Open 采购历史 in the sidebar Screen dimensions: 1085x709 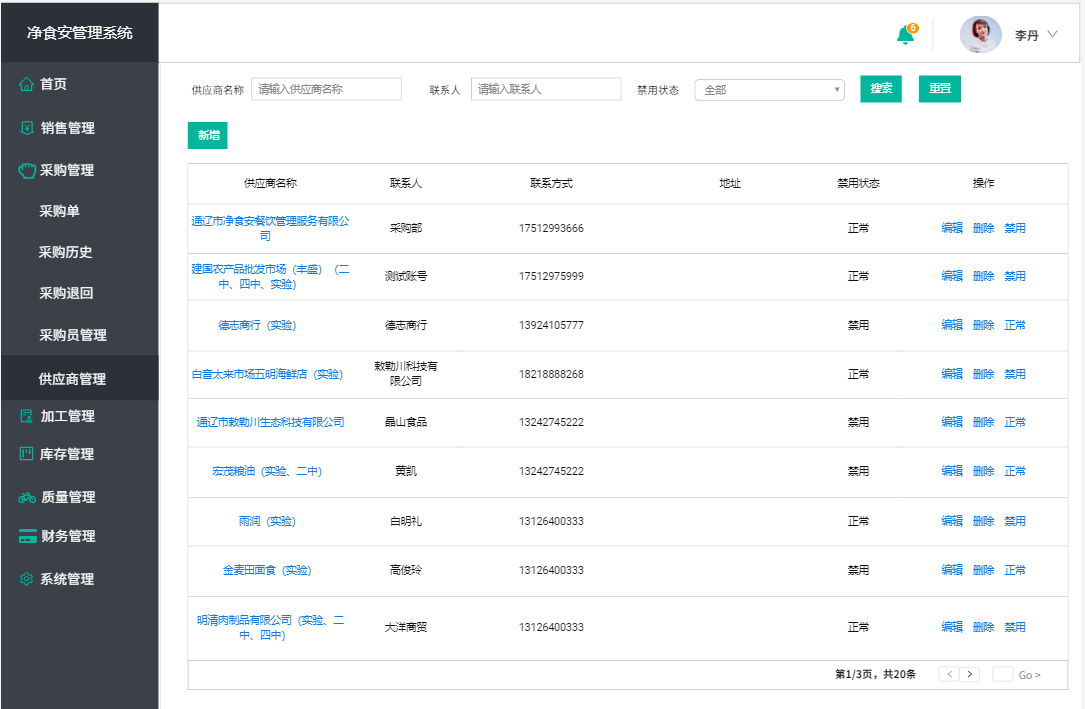click(x=65, y=252)
